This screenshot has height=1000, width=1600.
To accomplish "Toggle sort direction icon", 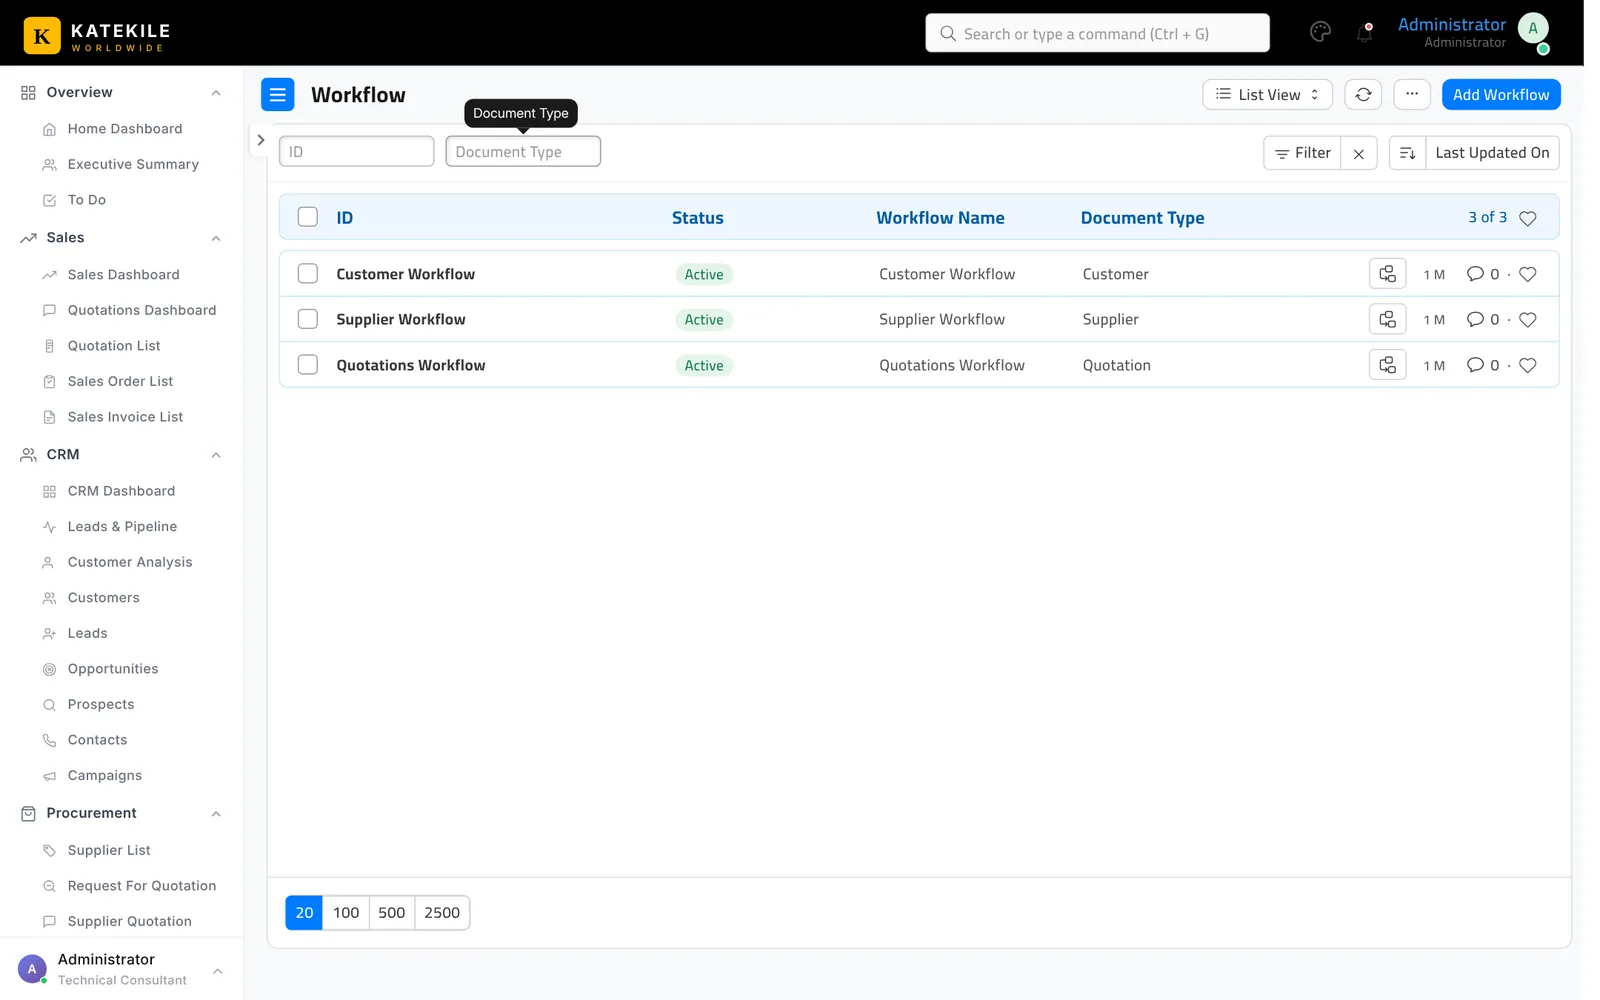I will coord(1407,153).
